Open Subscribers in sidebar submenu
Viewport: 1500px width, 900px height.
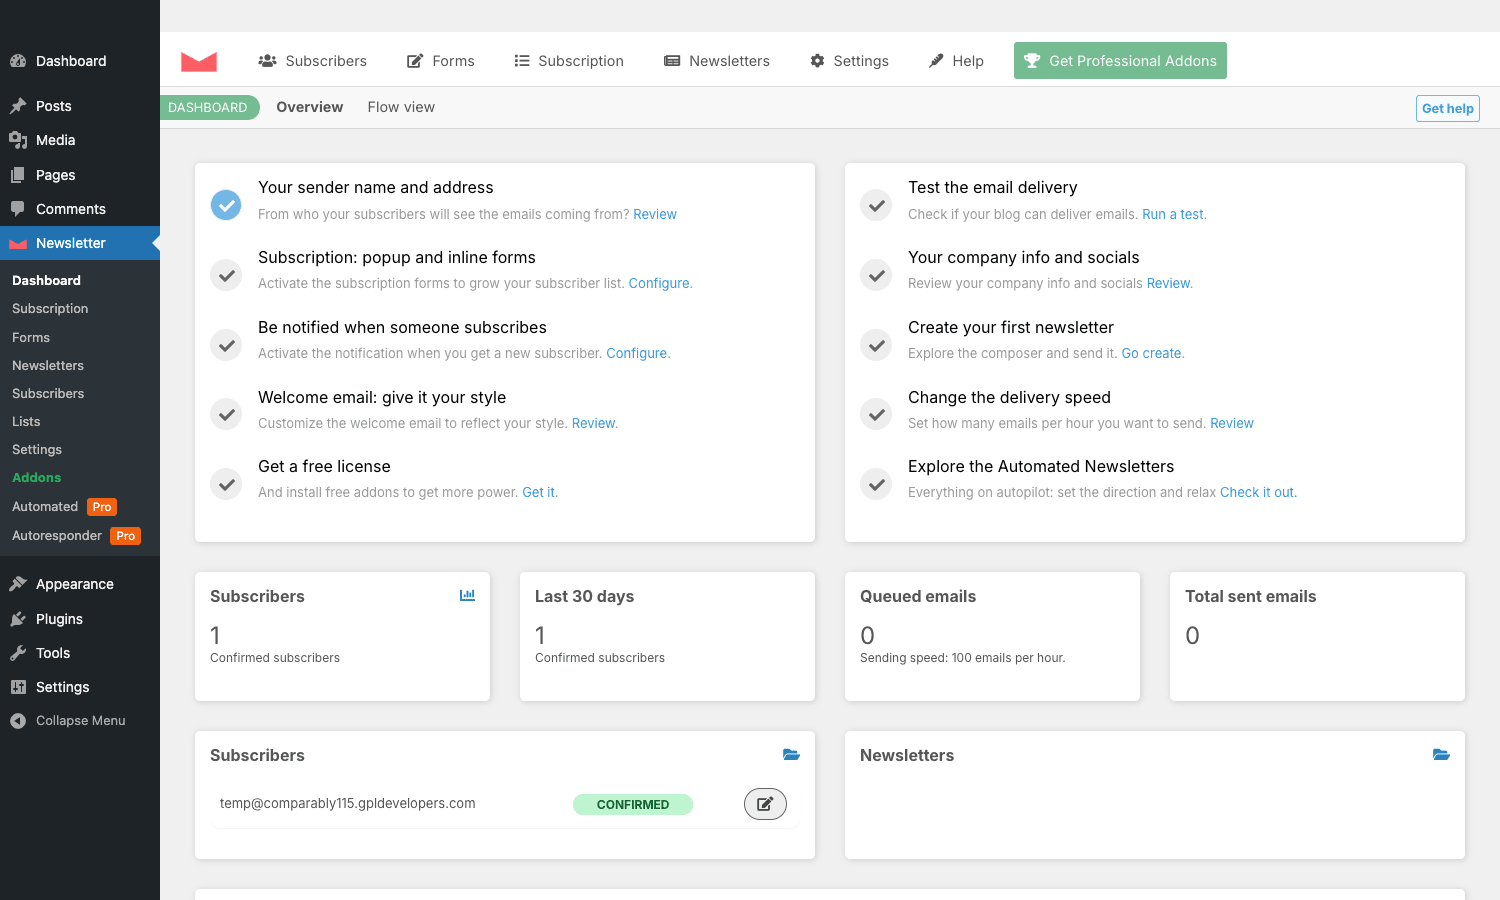click(x=48, y=394)
